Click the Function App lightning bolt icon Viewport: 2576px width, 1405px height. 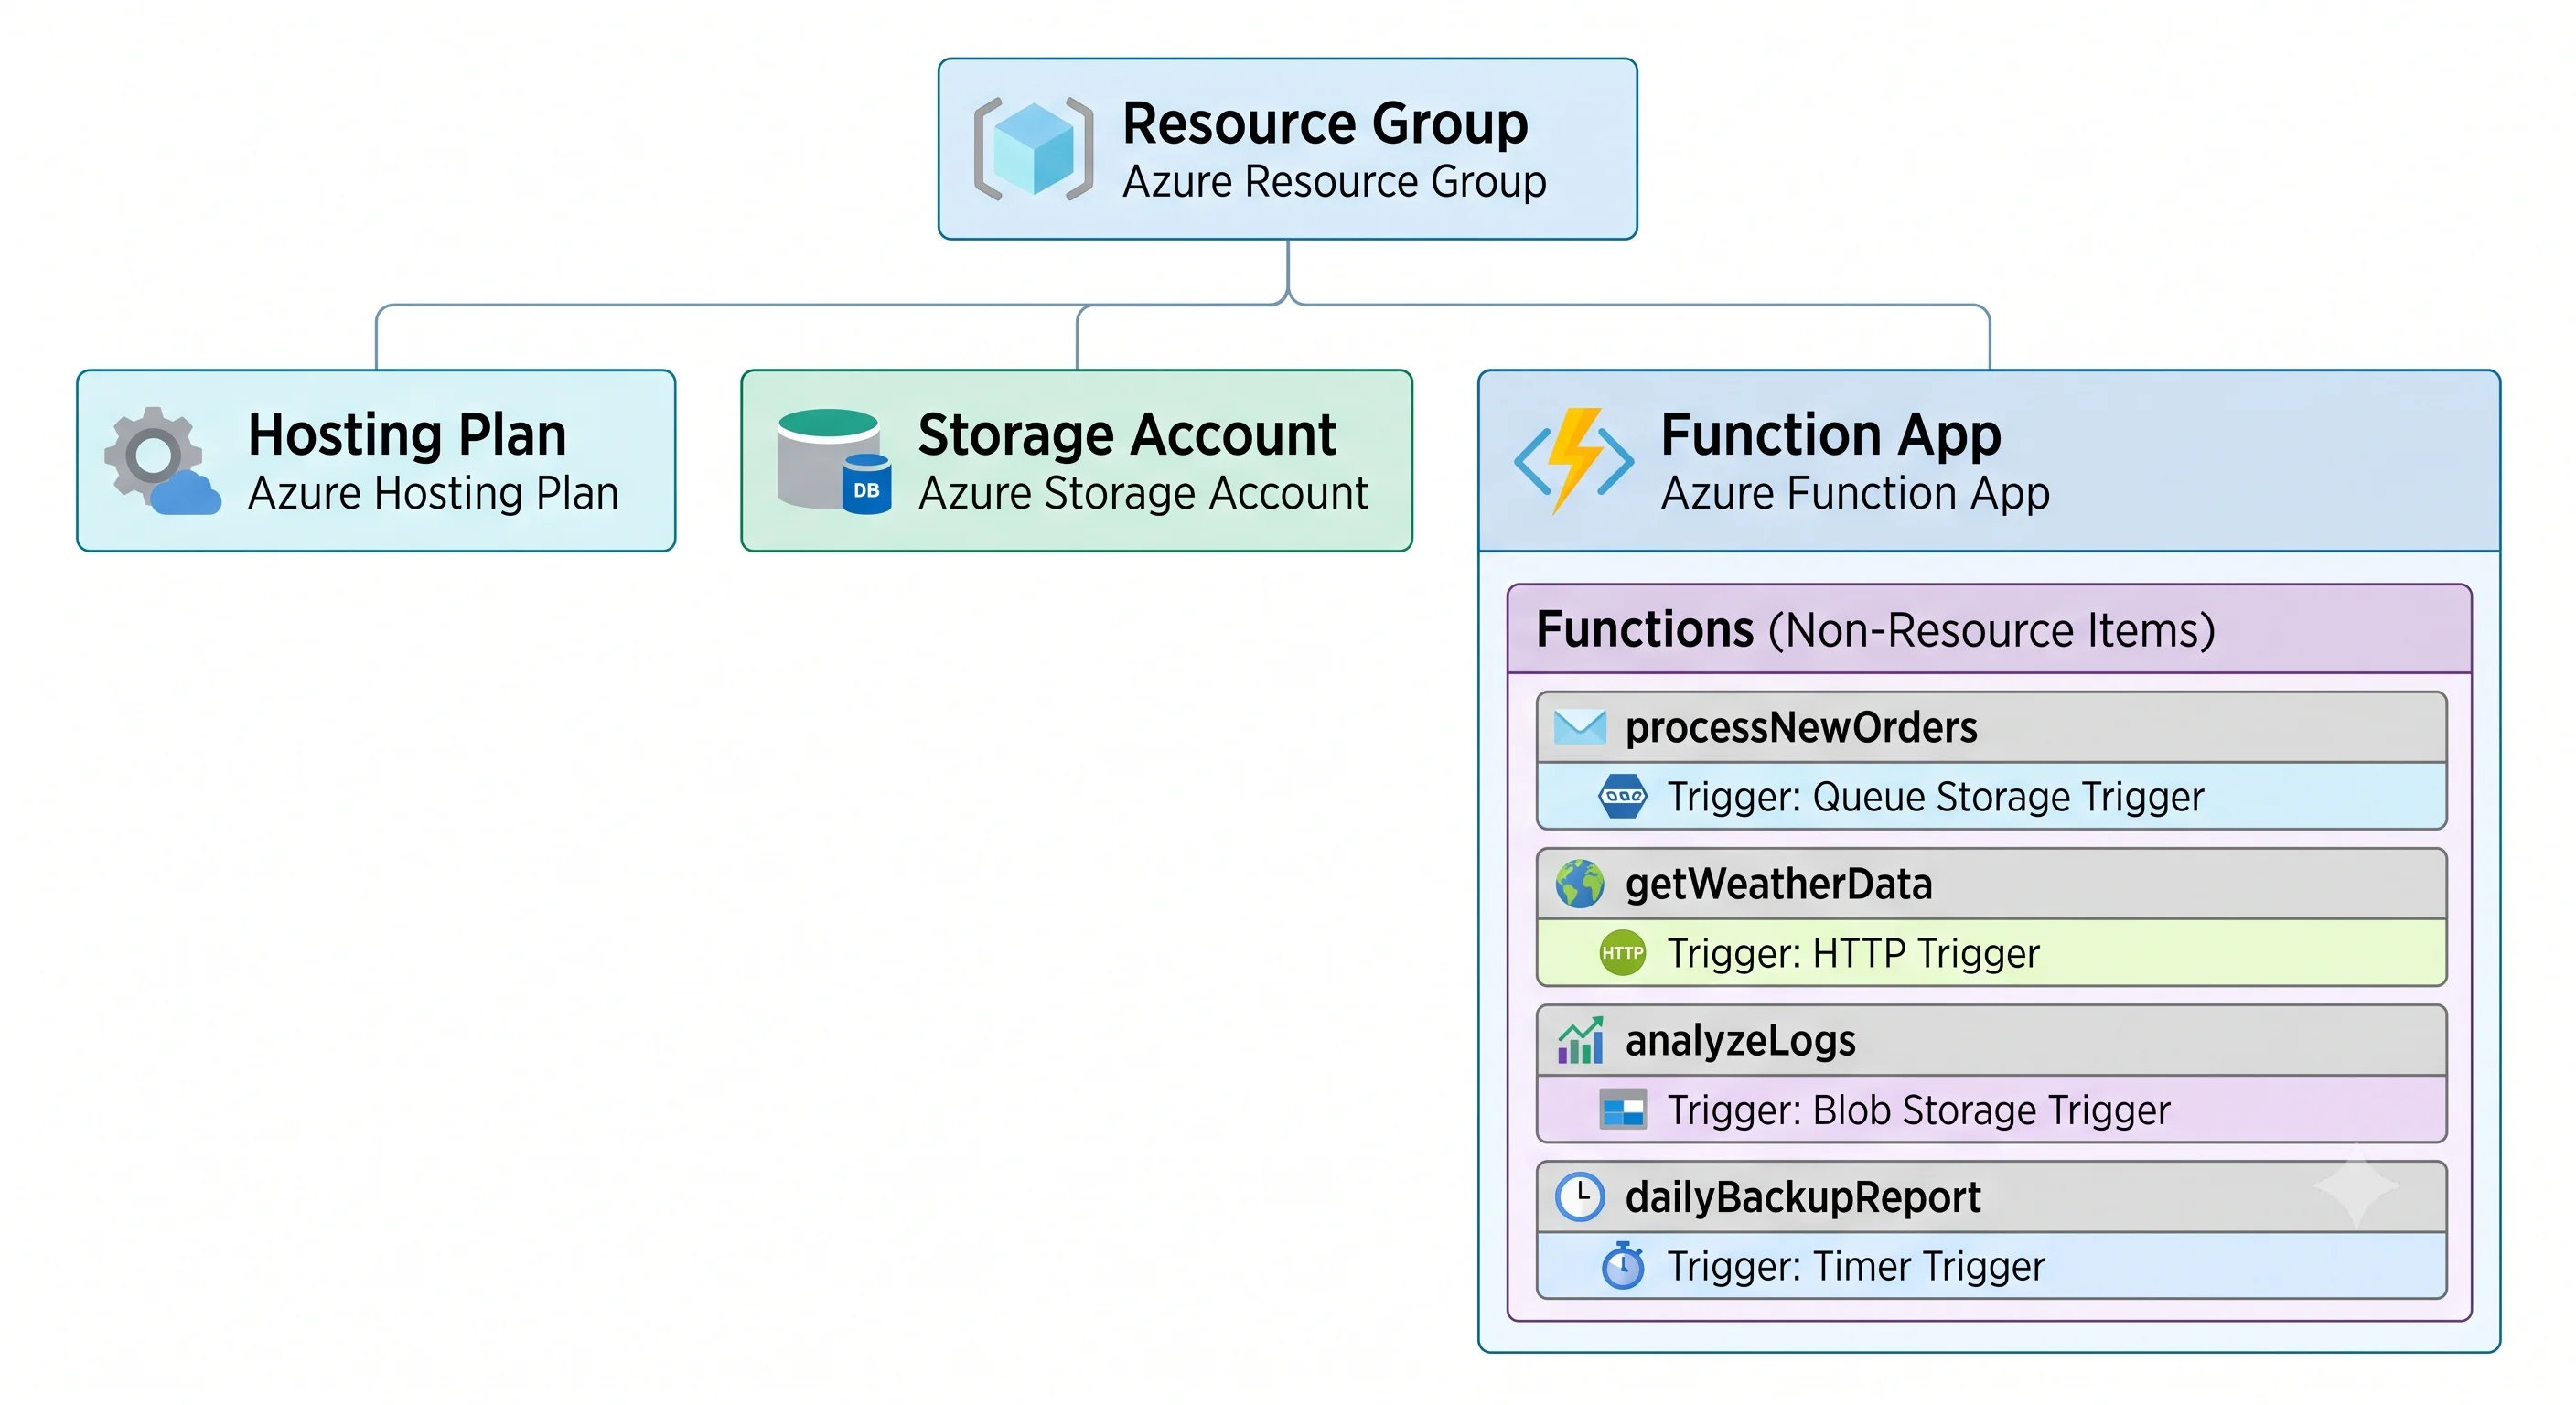click(x=1574, y=461)
